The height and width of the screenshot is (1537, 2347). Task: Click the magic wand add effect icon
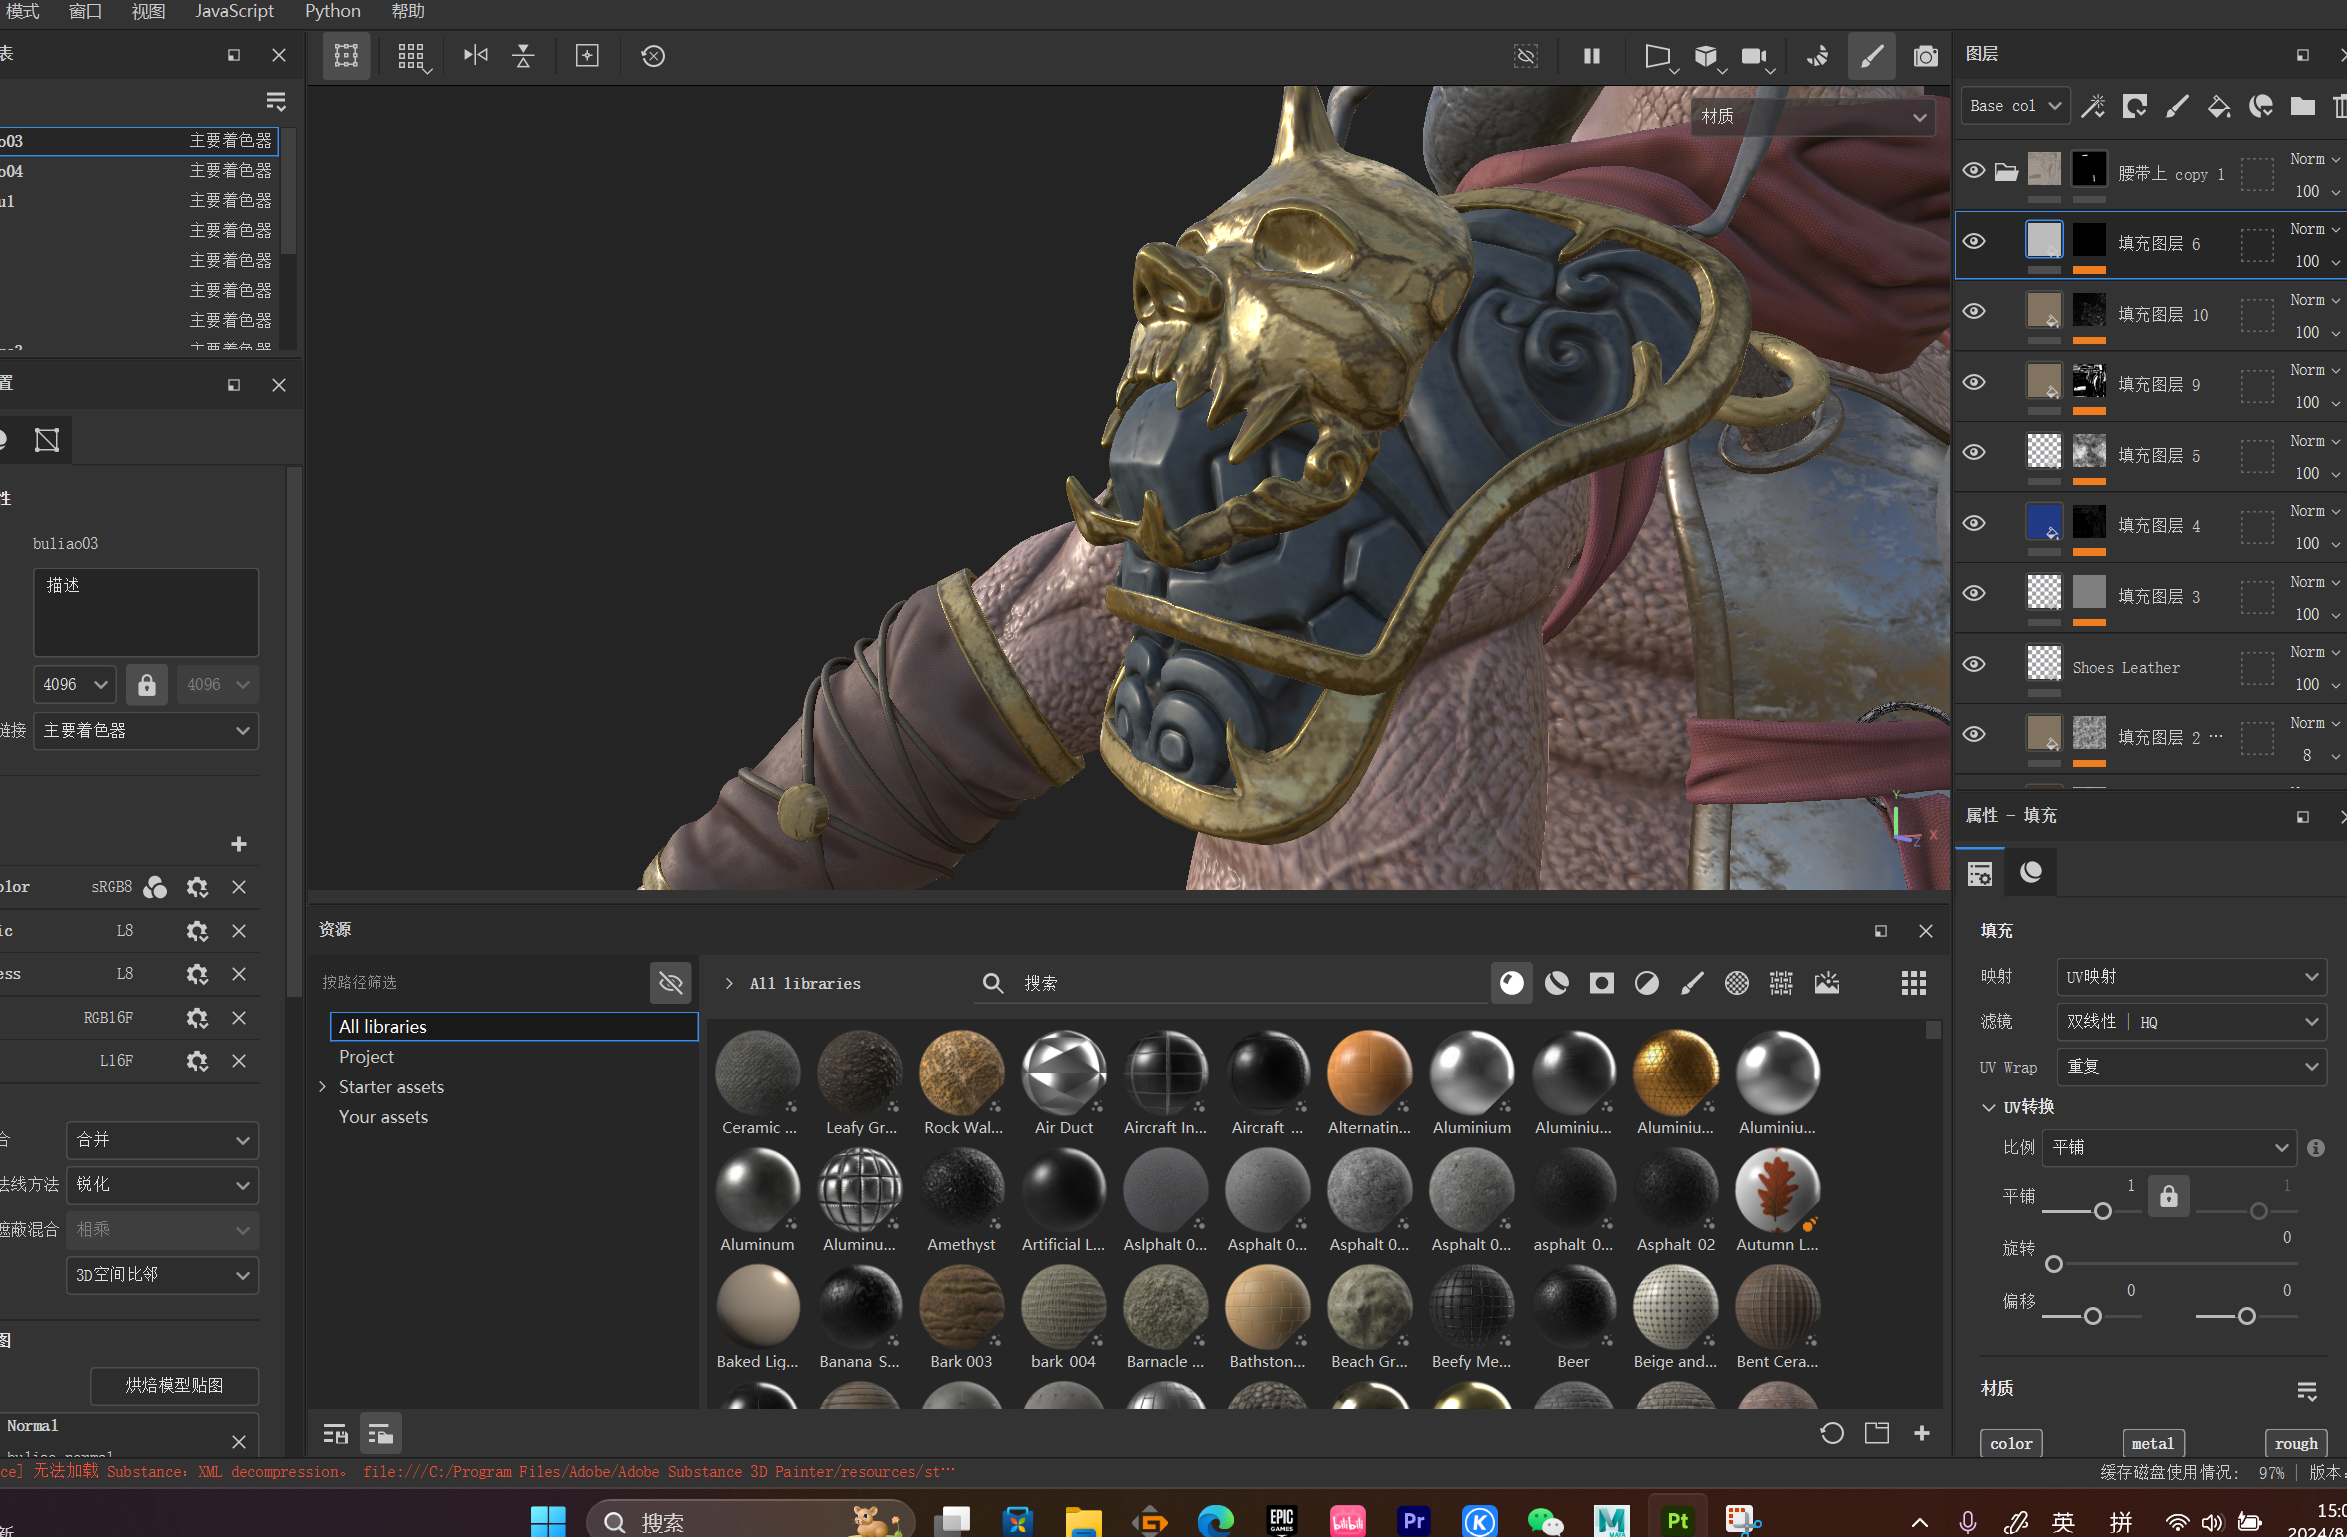click(2092, 106)
